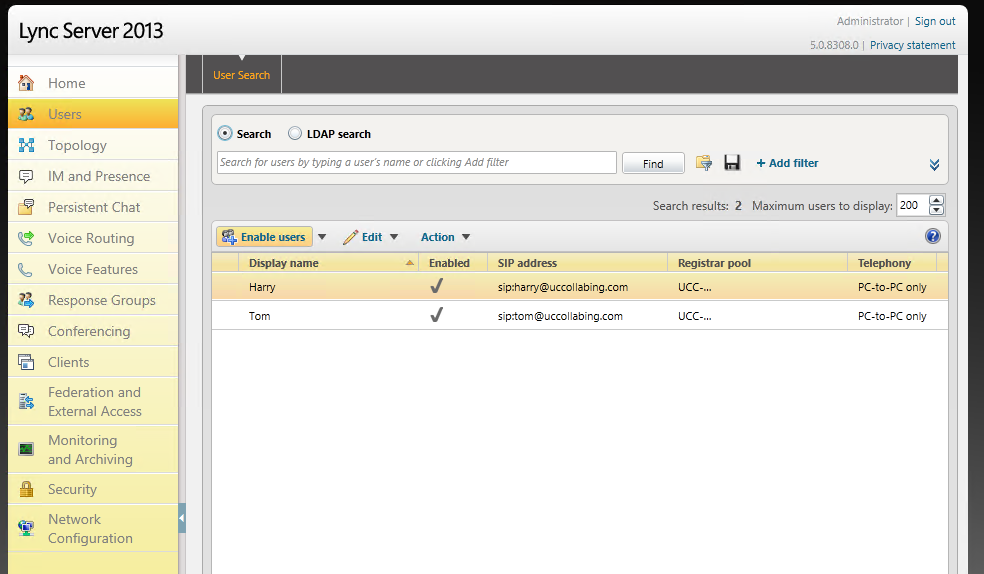Select the Tom user row
984x574 pixels.
[579, 316]
